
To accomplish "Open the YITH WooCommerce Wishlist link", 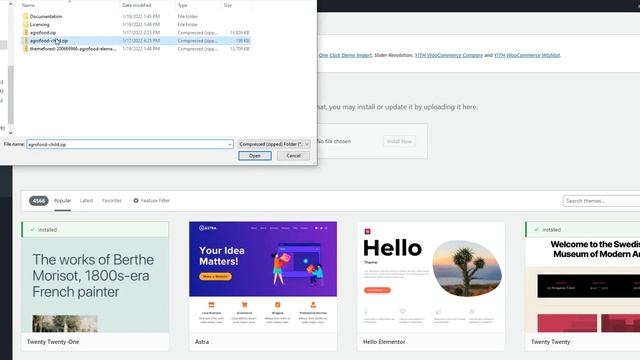I will [527, 55].
